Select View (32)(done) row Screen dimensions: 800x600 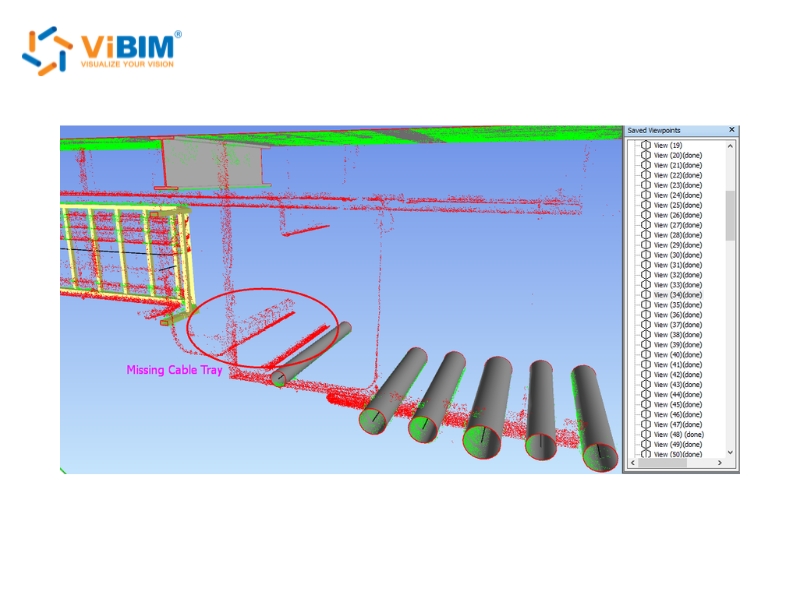coord(678,275)
